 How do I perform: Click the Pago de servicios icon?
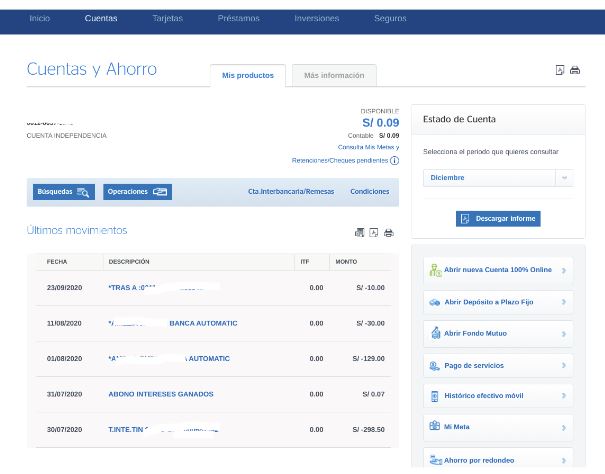click(434, 366)
